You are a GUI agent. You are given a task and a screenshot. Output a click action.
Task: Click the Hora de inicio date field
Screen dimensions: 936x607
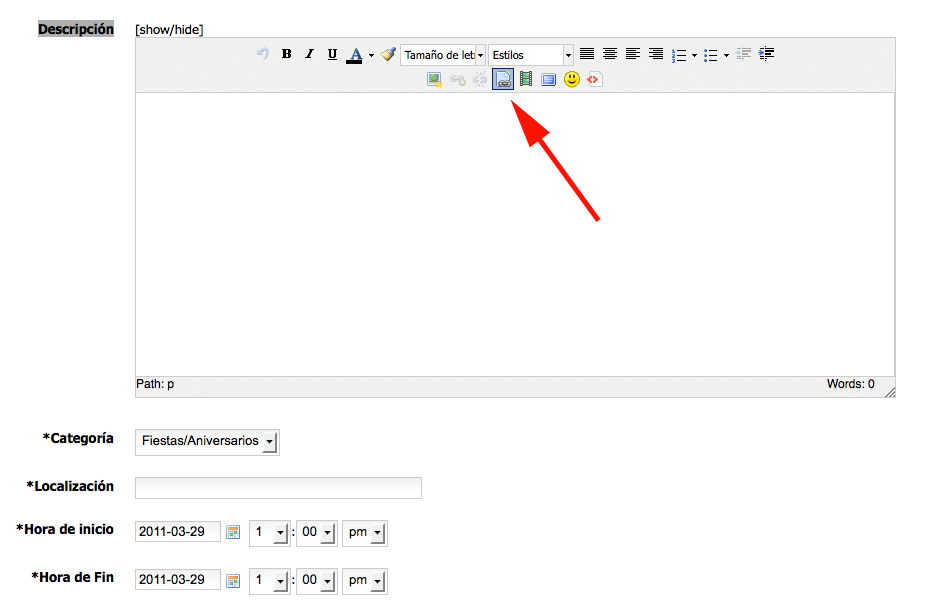click(x=178, y=531)
